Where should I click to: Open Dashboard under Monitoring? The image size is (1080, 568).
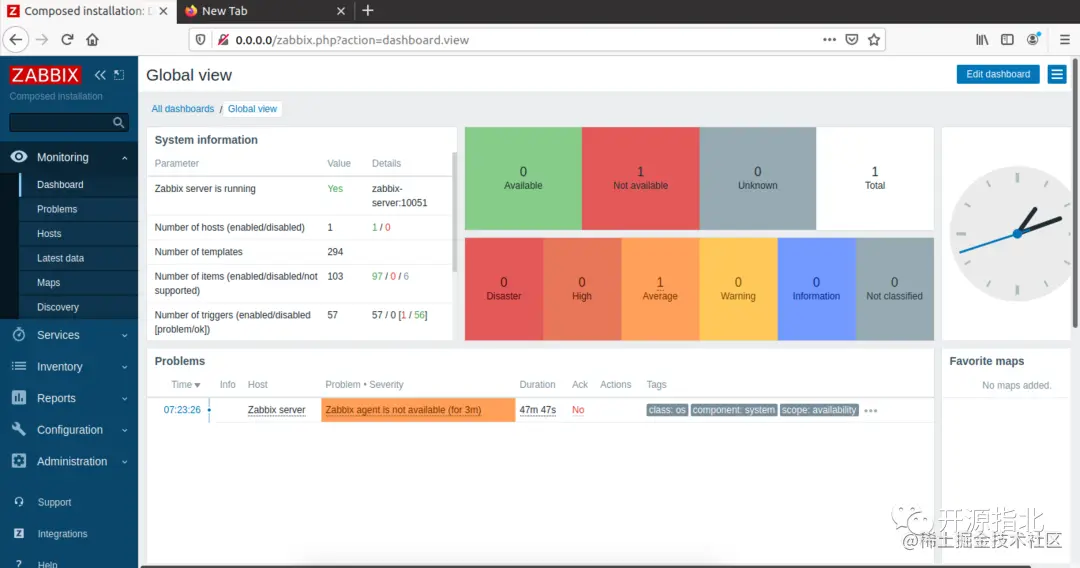coord(79,185)
